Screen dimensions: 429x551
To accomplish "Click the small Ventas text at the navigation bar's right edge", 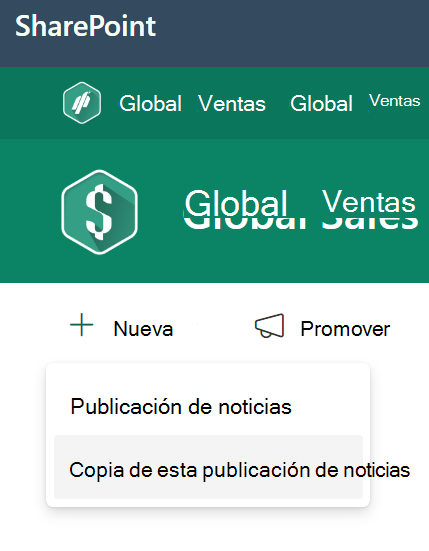I will [395, 101].
